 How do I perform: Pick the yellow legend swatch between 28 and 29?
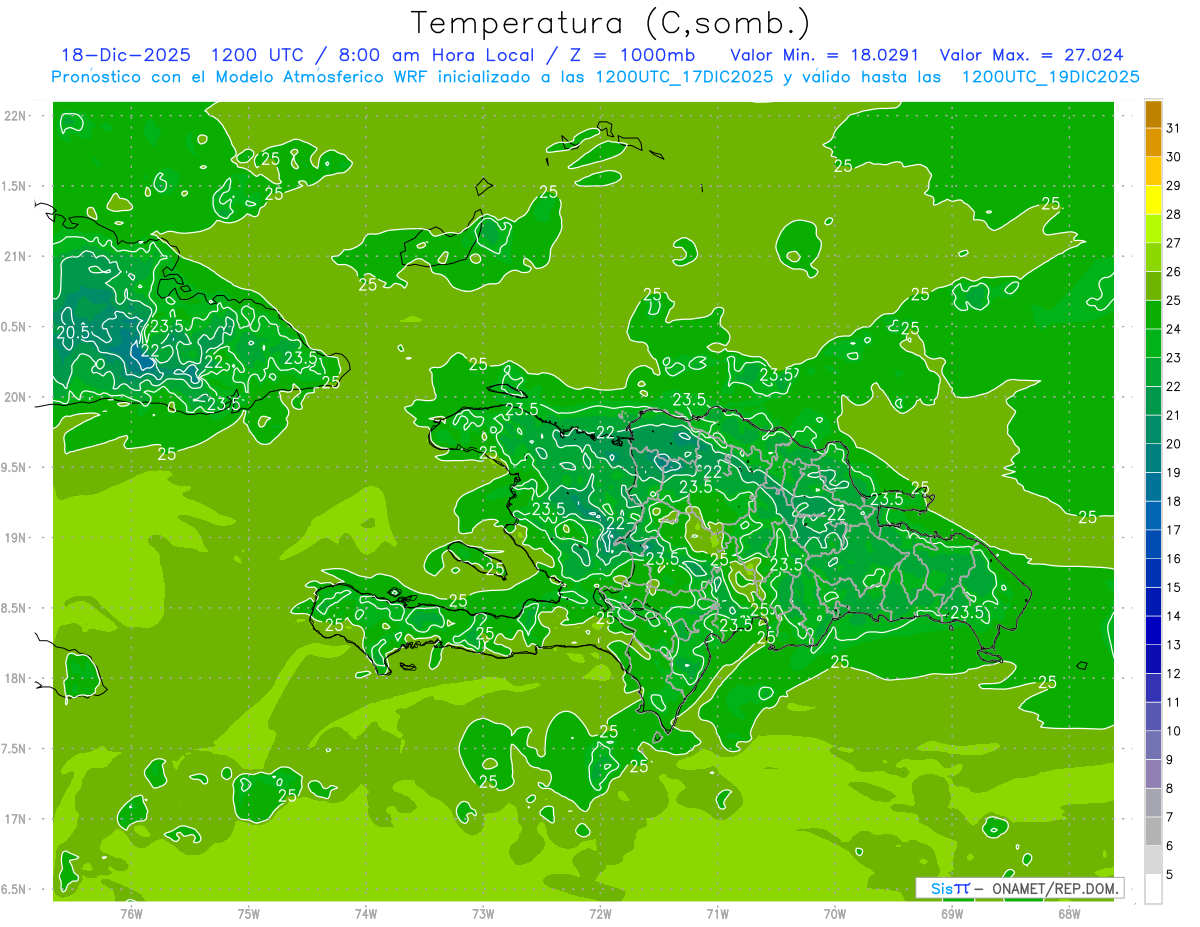point(1153,200)
